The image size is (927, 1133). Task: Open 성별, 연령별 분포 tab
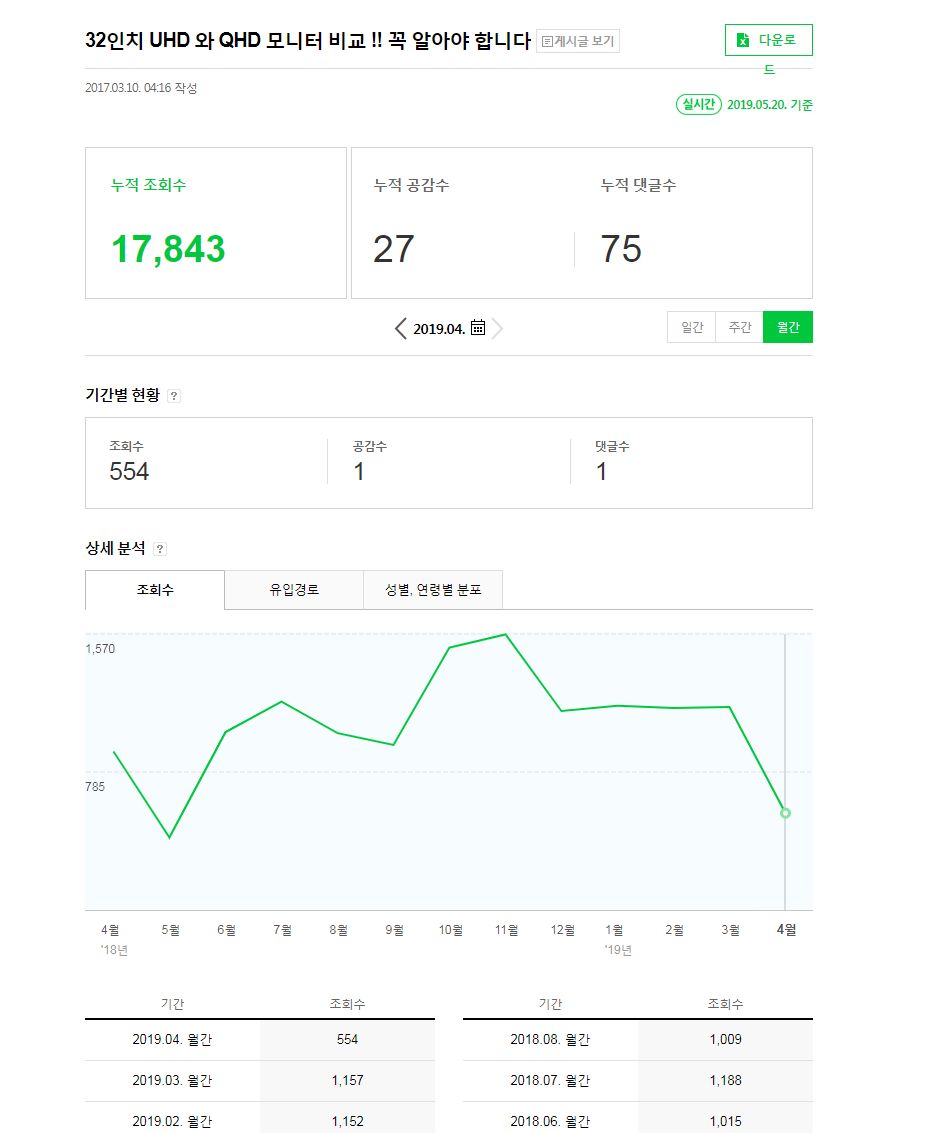coord(433,590)
